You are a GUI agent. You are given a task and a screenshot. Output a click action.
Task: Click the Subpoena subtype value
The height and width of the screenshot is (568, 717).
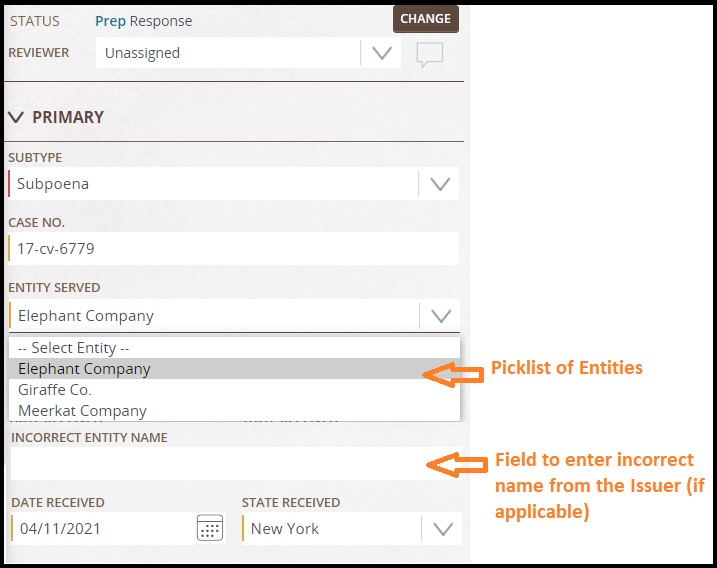pos(53,184)
